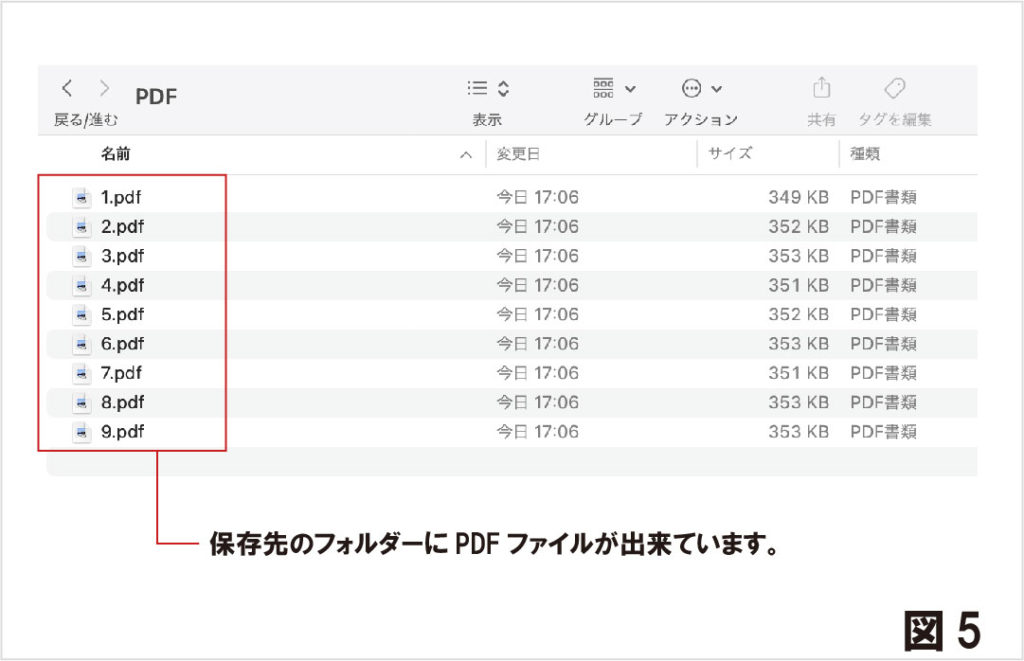The width and height of the screenshot is (1024, 661).
Task: Open the list view display switcher
Action: (x=488, y=89)
